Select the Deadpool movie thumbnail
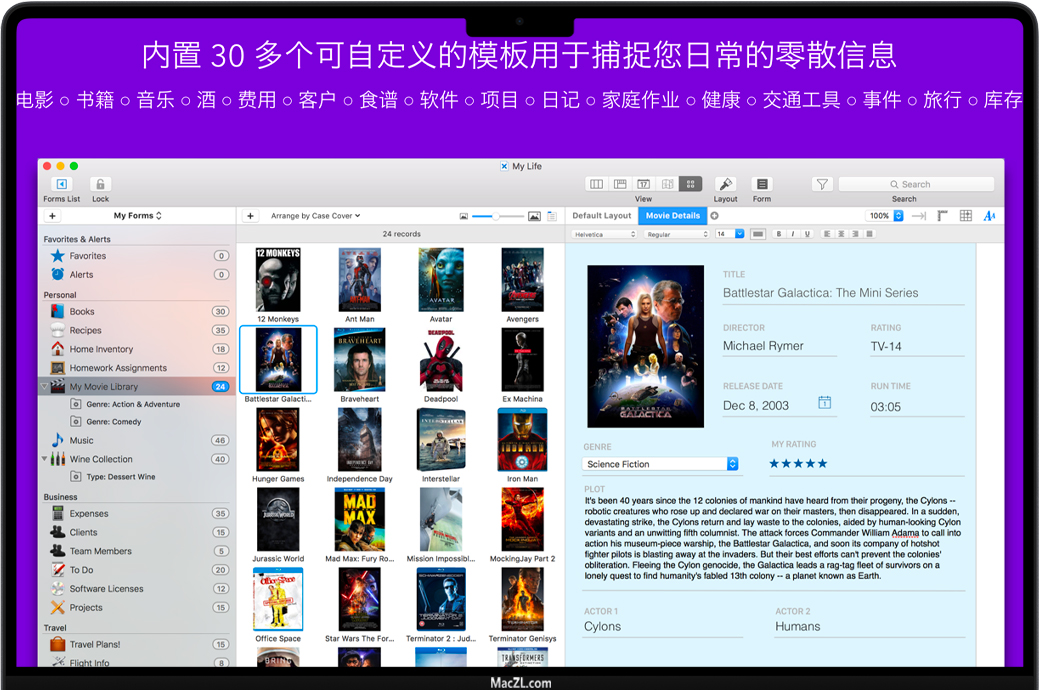The height and width of the screenshot is (690, 1040). pyautogui.click(x=440, y=360)
